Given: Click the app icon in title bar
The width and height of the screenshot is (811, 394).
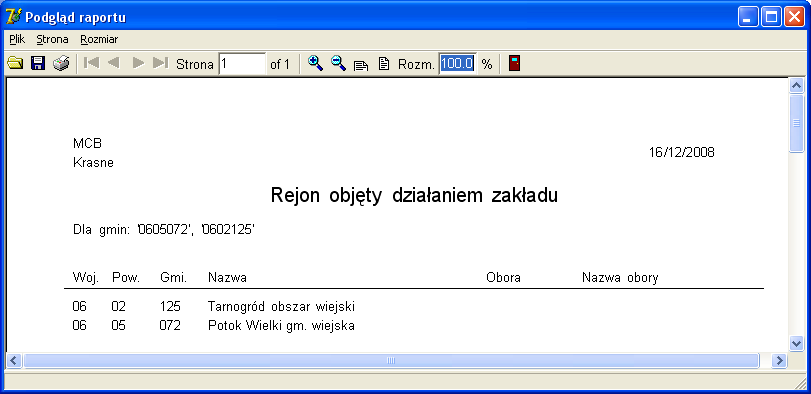Looking at the screenshot, I should click(x=13, y=16).
